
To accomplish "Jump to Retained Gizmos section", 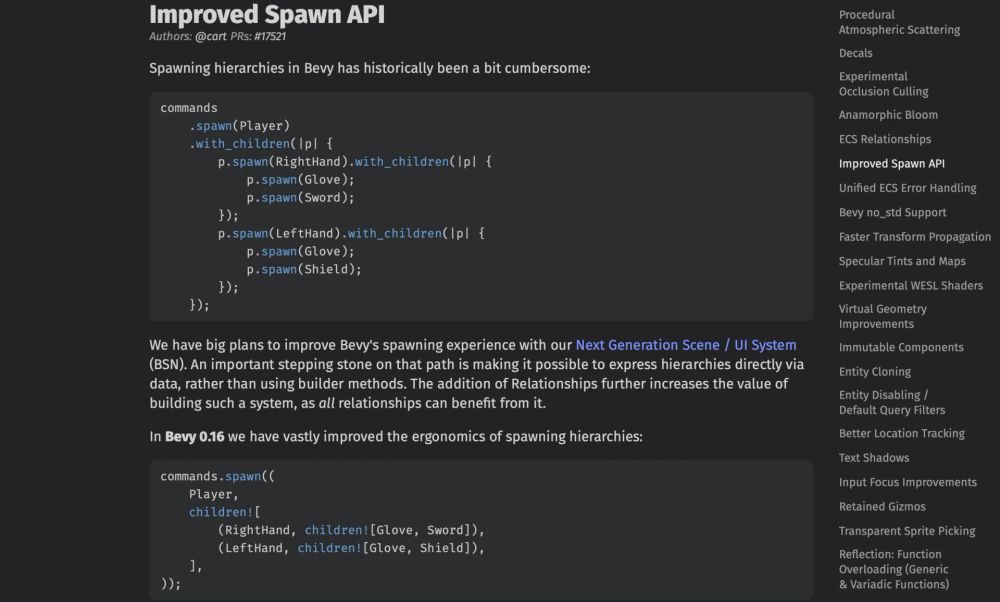I will click(x=882, y=506).
